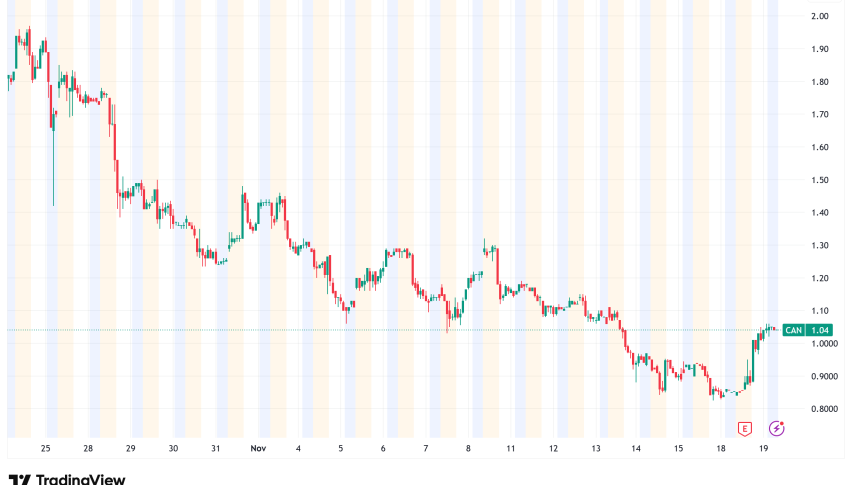Click the 28 date on time axis
Viewport: 852px width, 485px height.
click(89, 449)
